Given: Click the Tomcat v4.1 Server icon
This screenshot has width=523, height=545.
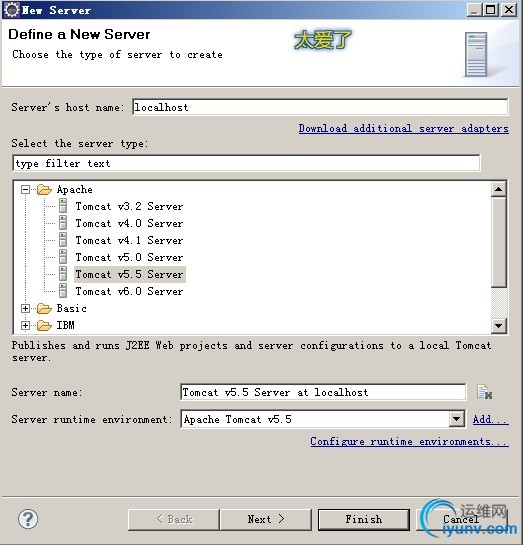Looking at the screenshot, I should (x=63, y=240).
